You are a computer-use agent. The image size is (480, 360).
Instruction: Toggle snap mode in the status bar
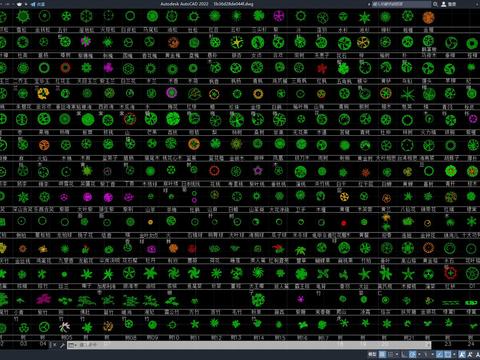click(x=391, y=354)
